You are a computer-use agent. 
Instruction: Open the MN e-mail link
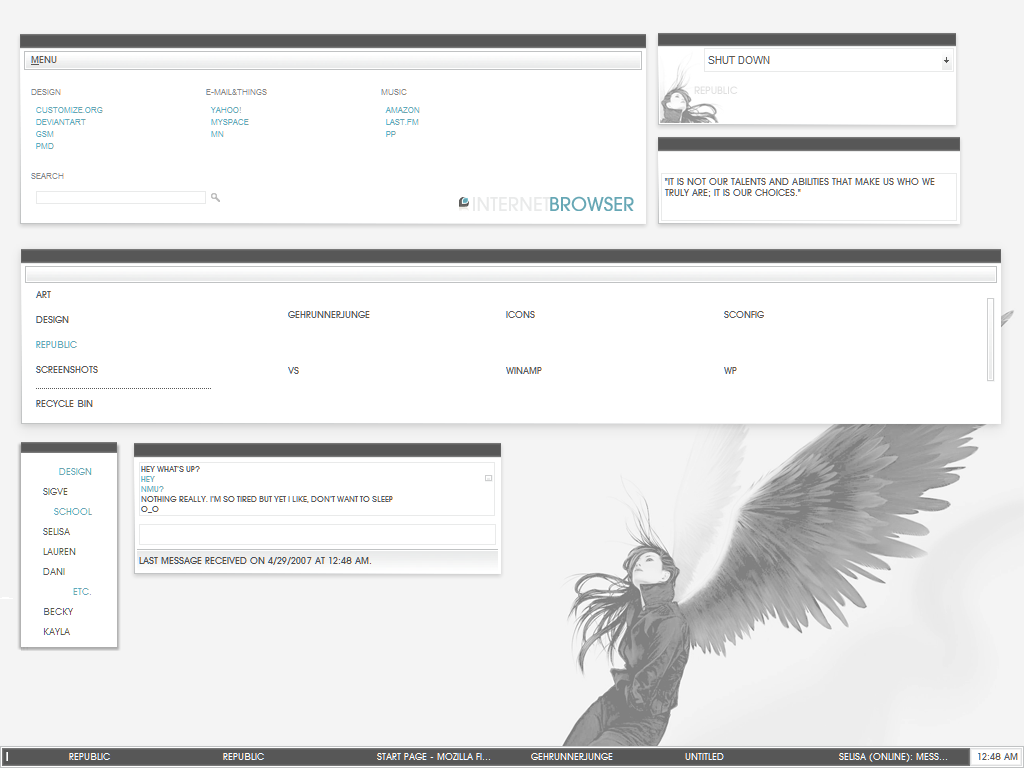tap(217, 134)
